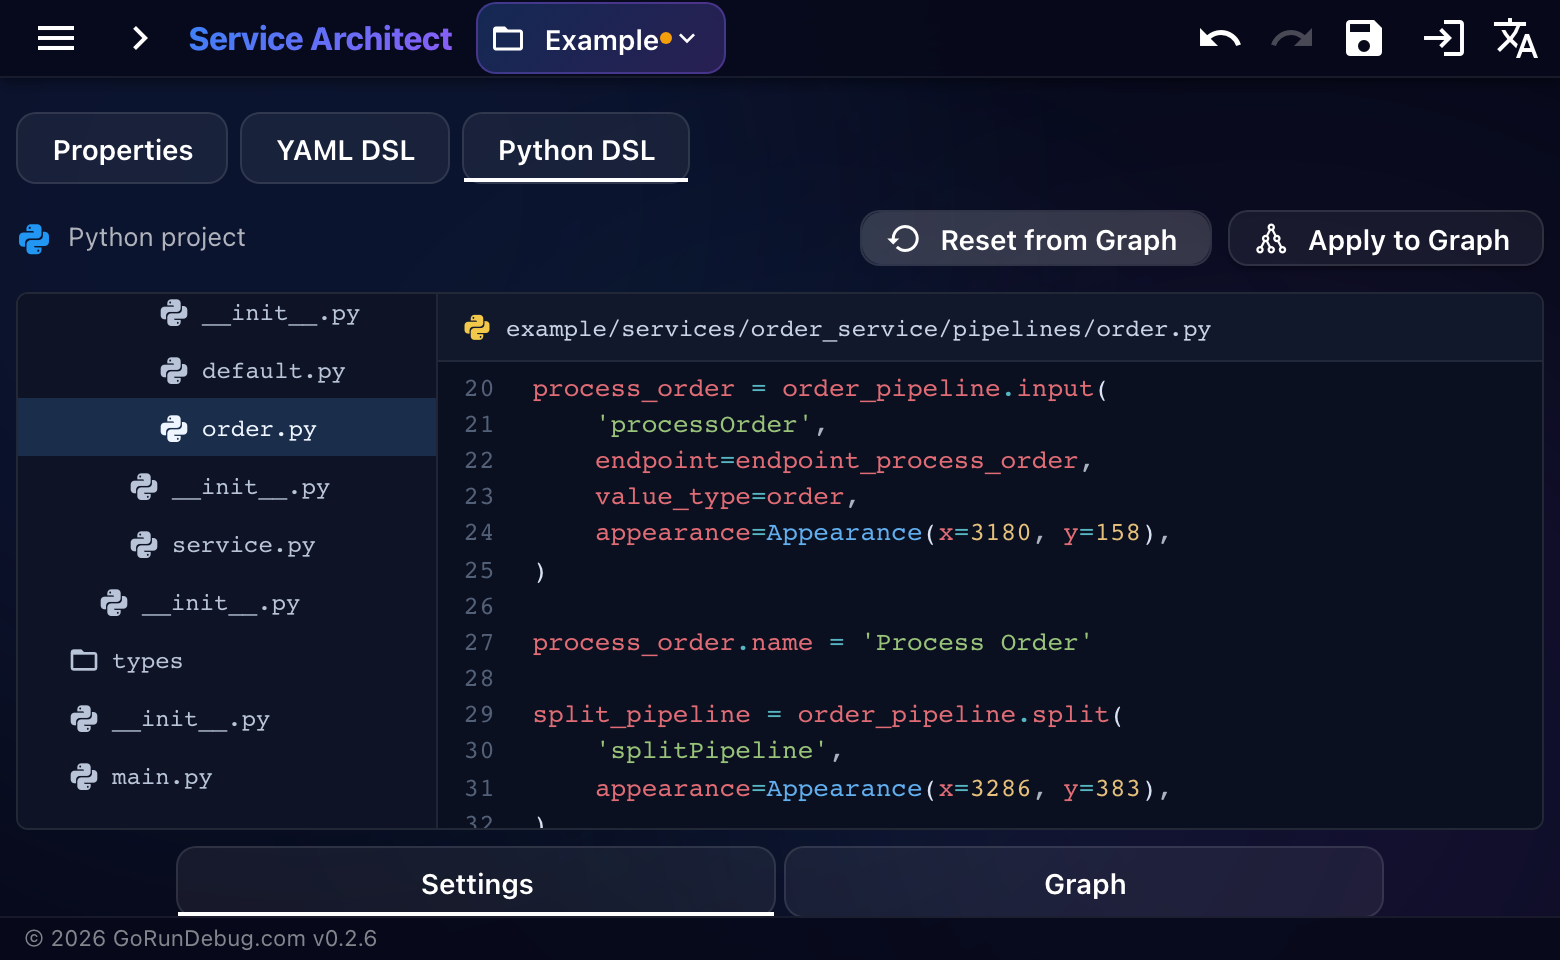Viewport: 1560px width, 960px height.
Task: Click value_type=order on line 23
Action: (x=719, y=497)
